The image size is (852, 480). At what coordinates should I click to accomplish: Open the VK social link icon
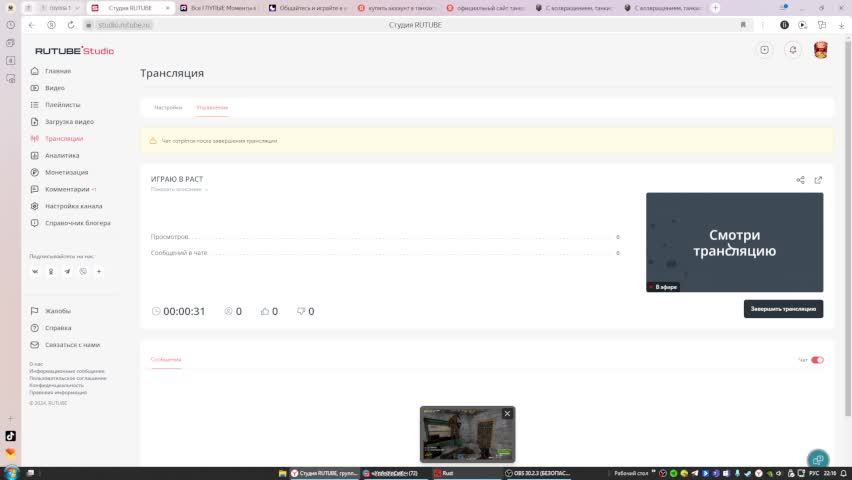point(35,271)
